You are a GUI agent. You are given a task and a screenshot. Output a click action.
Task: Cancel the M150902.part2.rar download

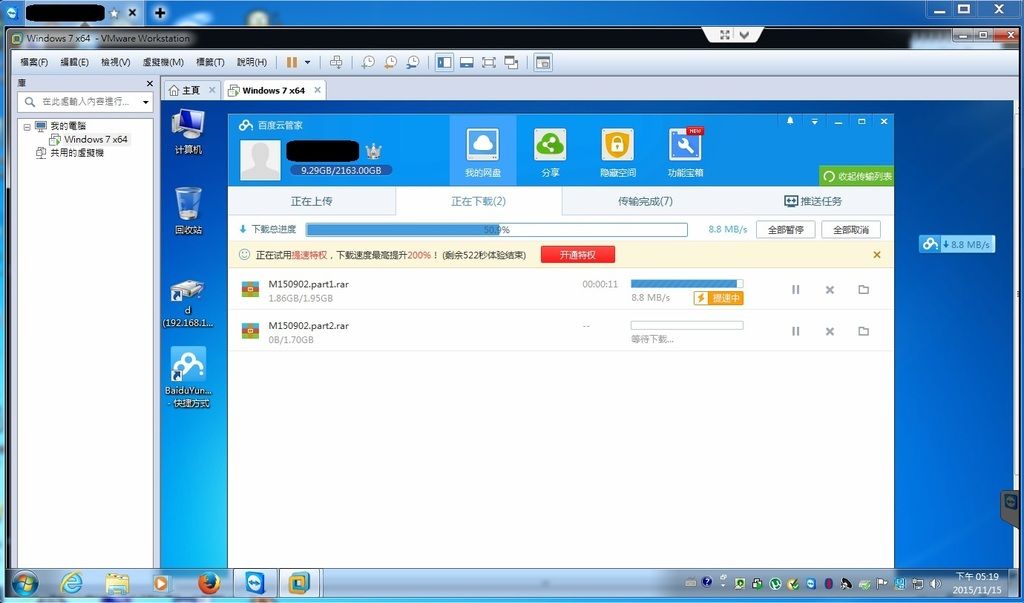(829, 331)
